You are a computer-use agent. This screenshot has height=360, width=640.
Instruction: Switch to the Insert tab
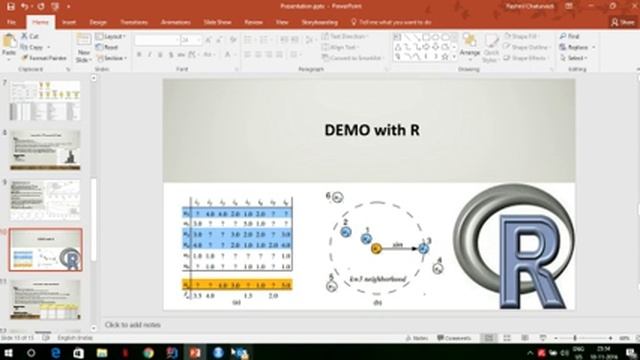[x=69, y=22]
